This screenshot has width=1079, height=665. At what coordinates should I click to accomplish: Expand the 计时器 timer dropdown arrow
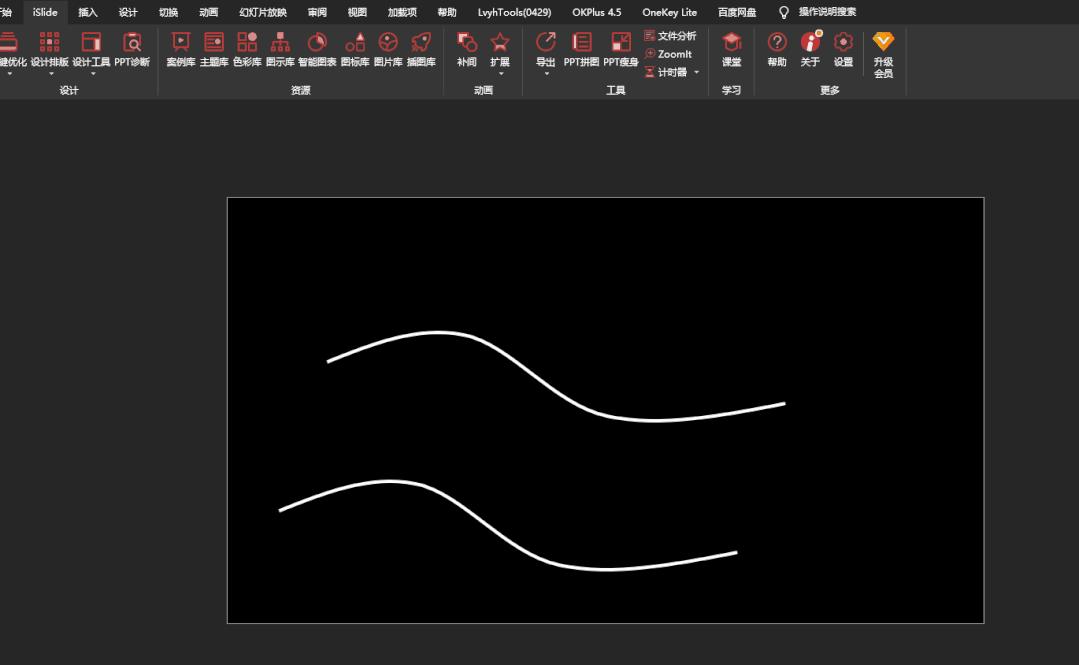click(696, 72)
